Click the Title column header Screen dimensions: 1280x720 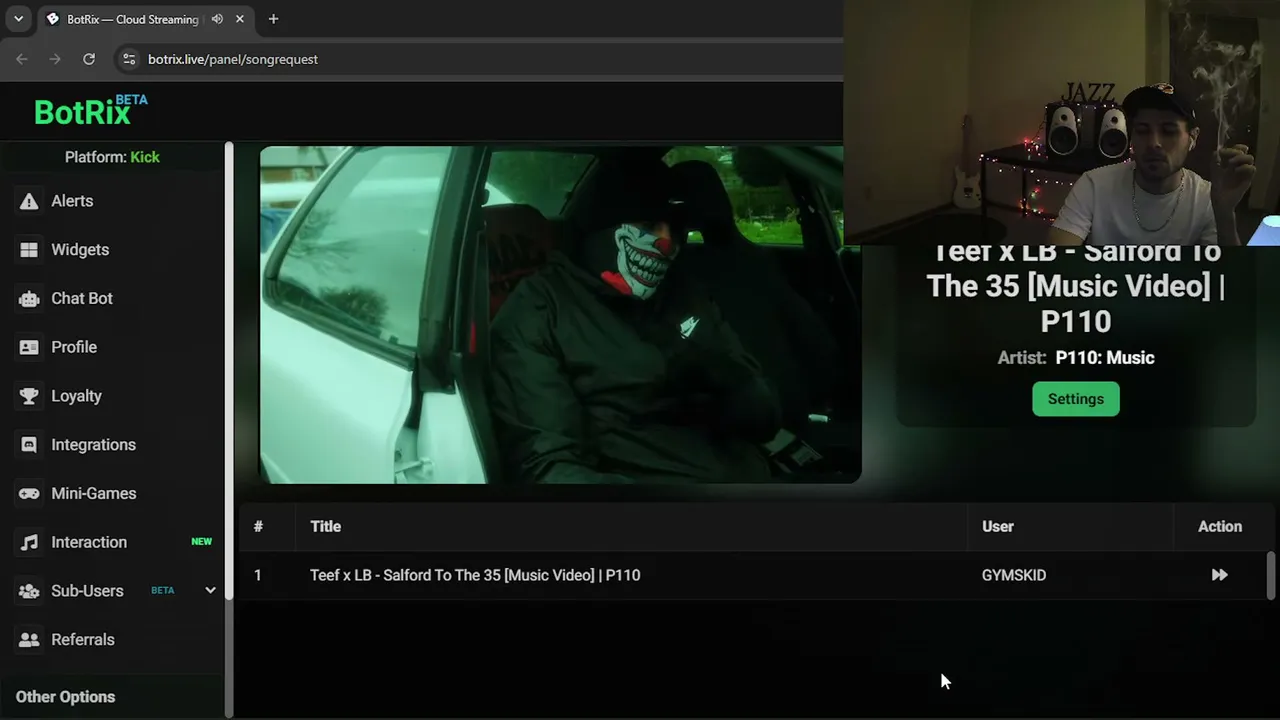click(x=325, y=527)
